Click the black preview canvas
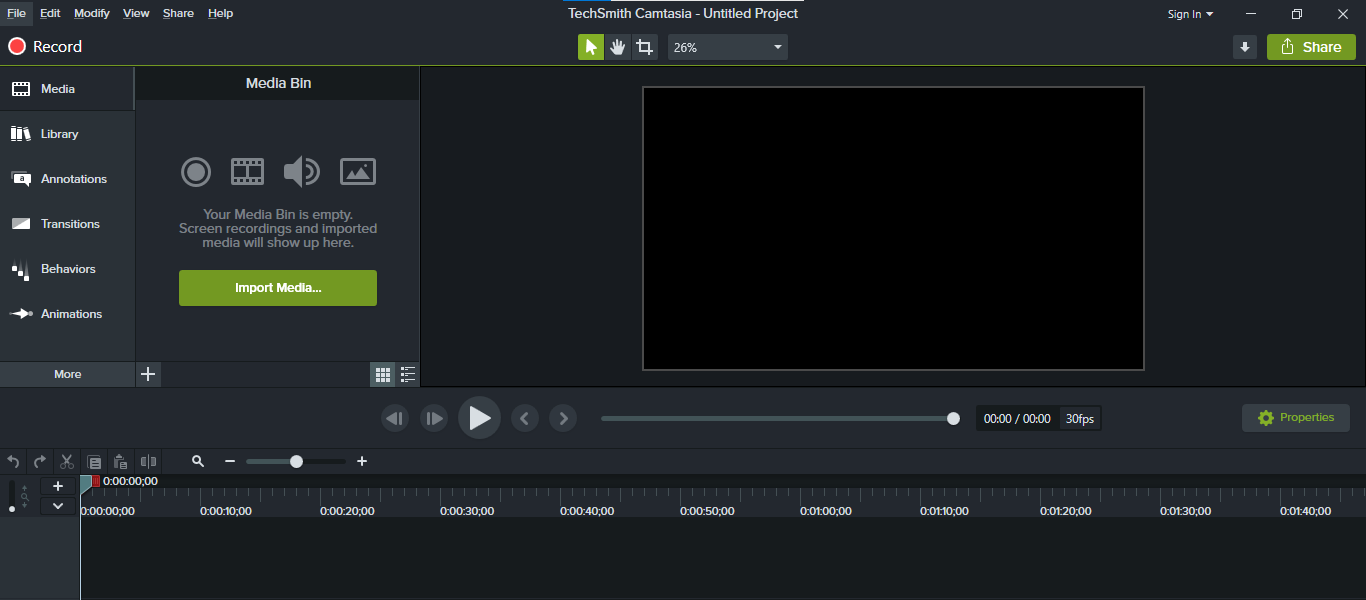Screen dimensions: 1366x600 coord(893,229)
